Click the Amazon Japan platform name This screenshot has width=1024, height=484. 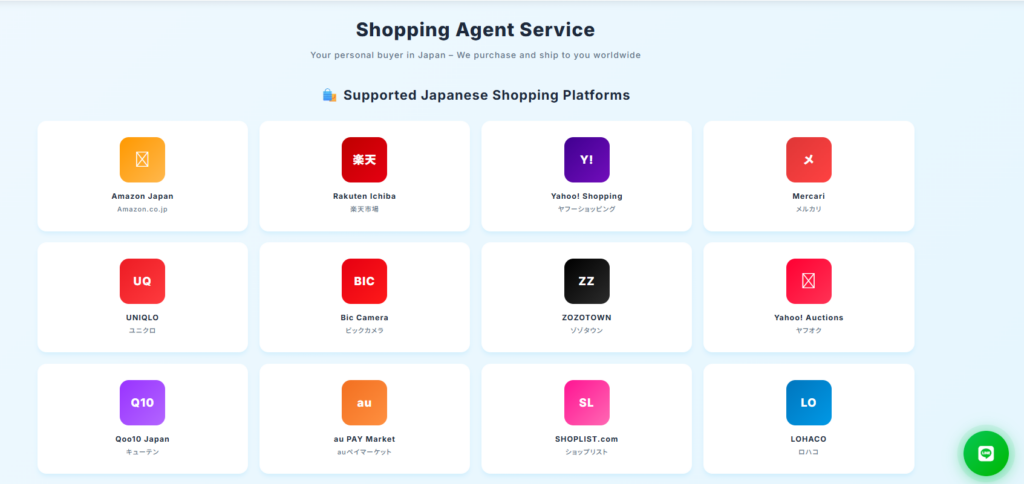142,196
